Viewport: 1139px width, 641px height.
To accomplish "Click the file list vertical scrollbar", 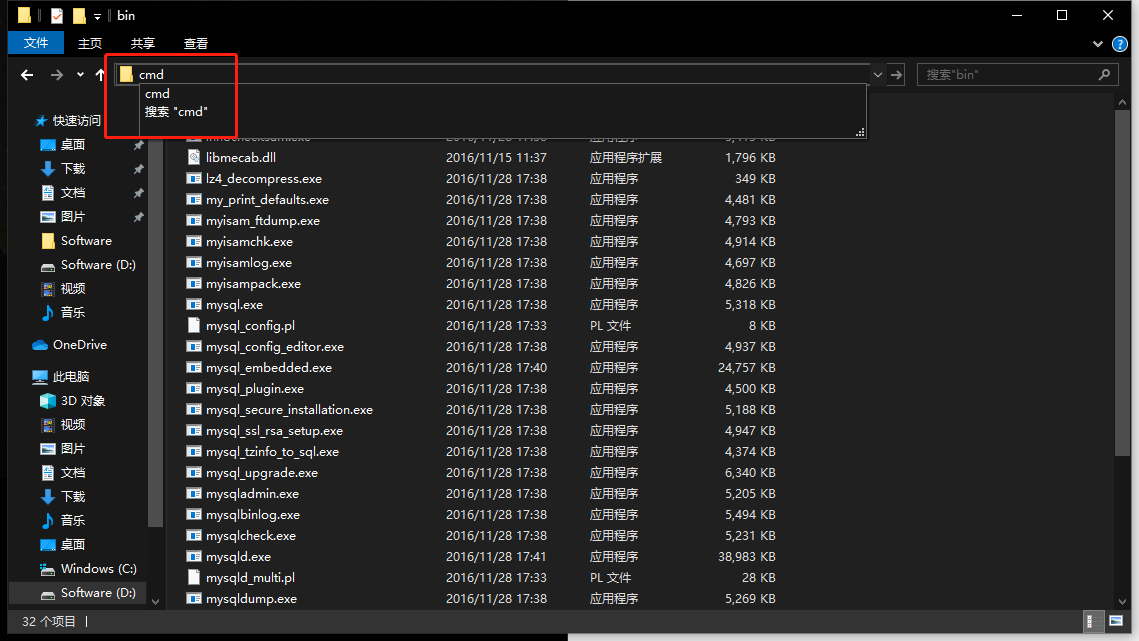I will 1122,283.
